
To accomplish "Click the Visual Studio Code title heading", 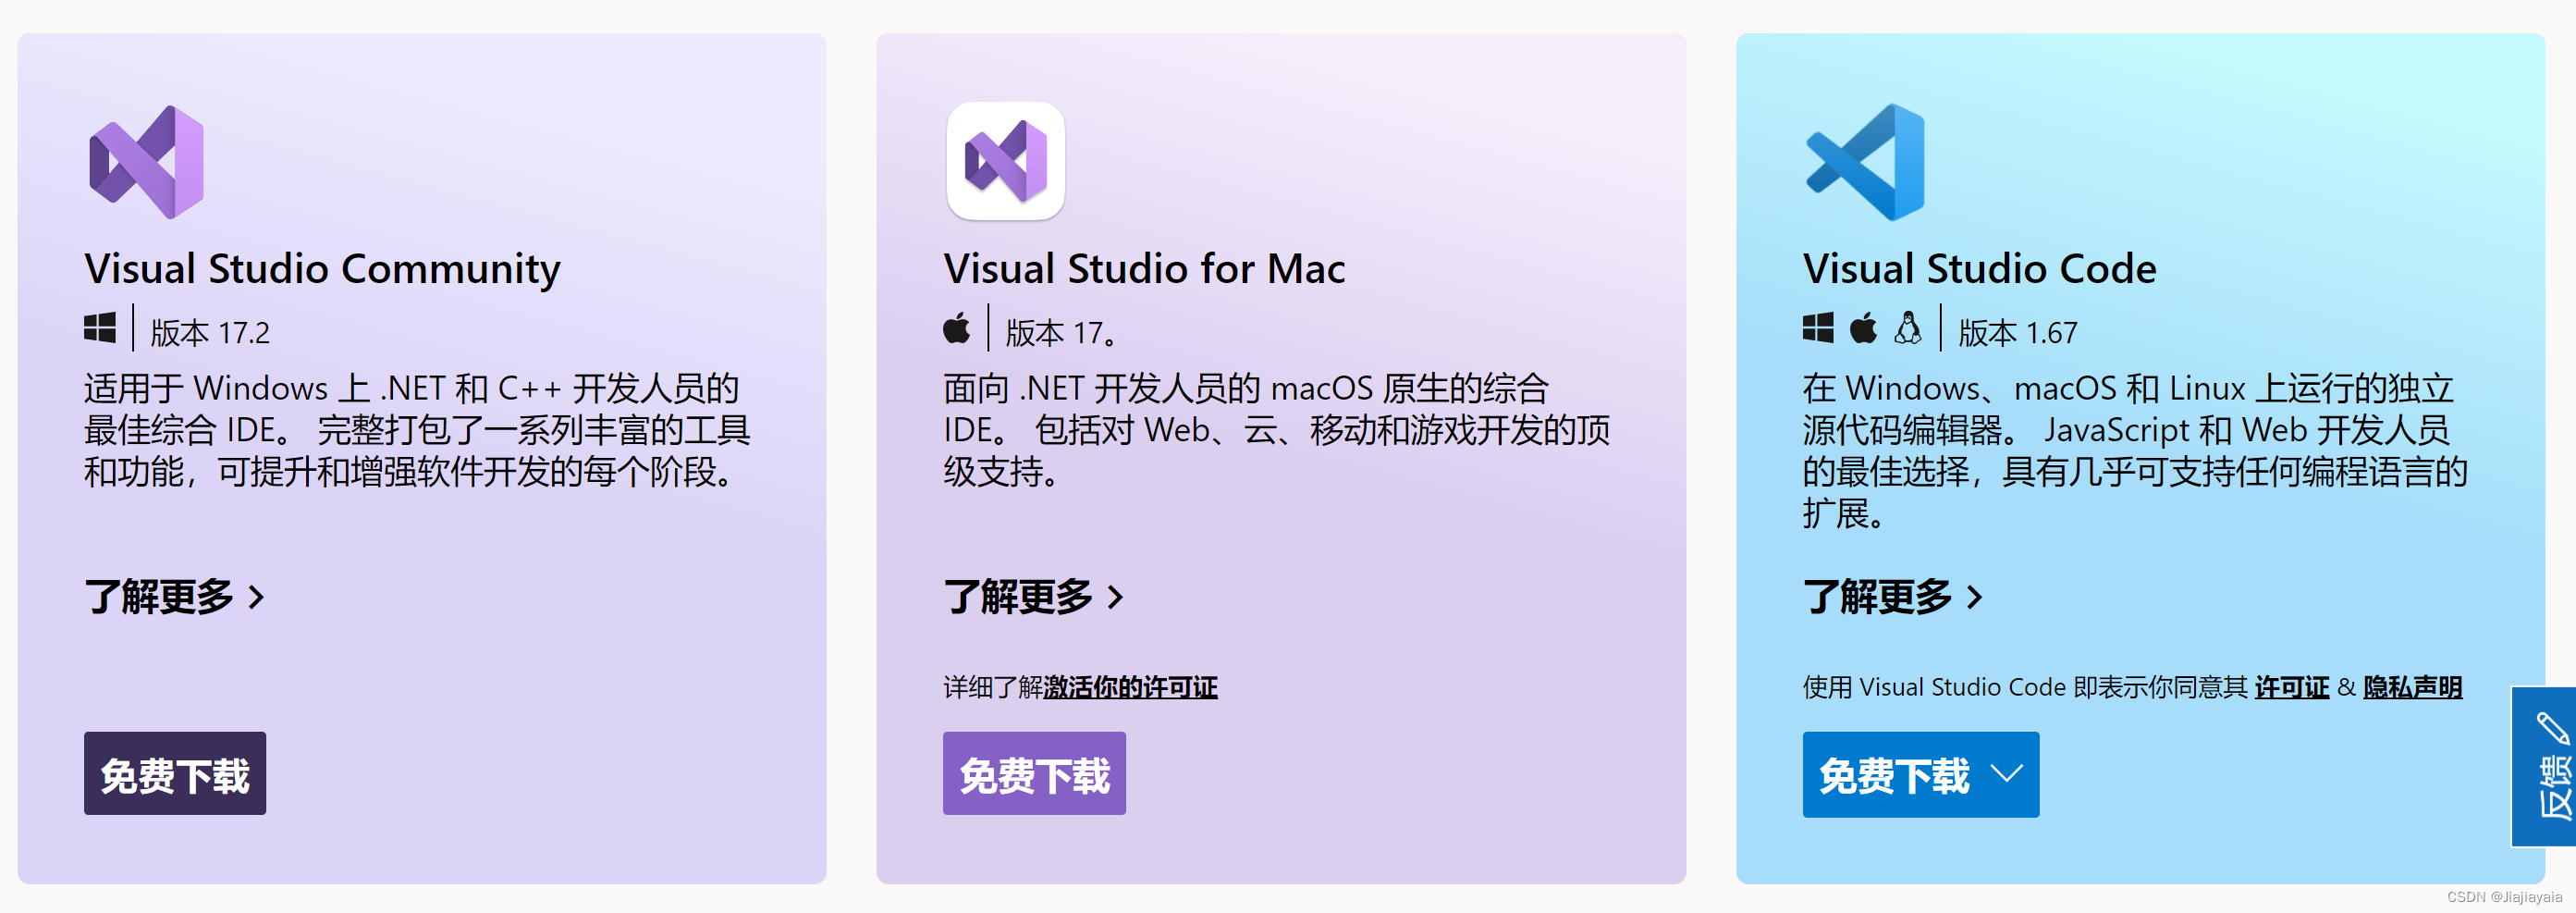I will [1979, 268].
